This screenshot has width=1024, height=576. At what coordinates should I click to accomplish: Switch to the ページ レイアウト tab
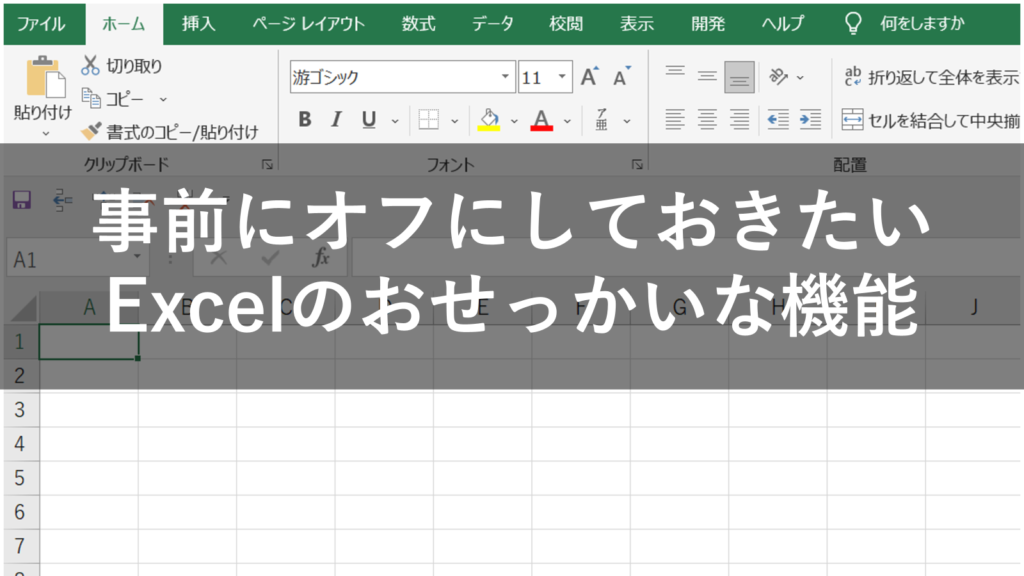[x=309, y=24]
